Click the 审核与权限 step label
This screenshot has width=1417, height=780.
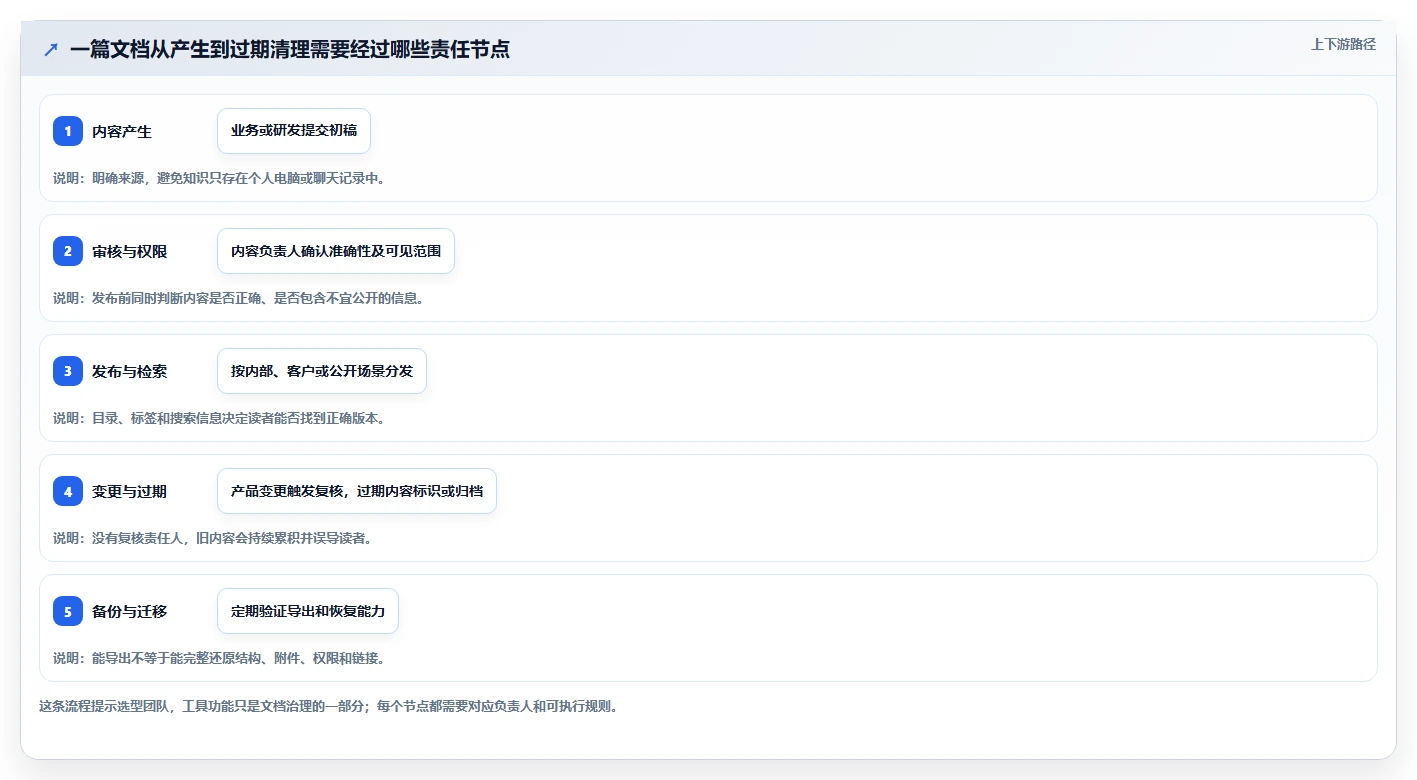tap(130, 251)
